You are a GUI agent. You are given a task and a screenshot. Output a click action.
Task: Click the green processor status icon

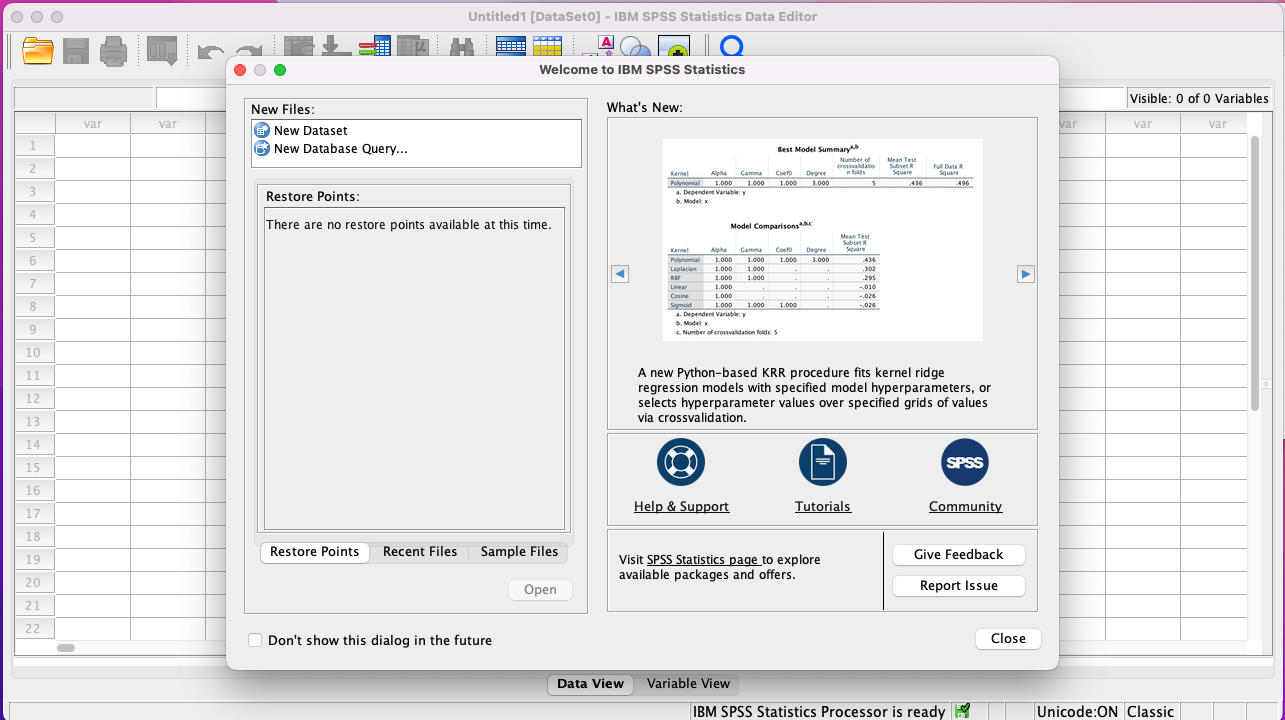[x=962, y=711]
